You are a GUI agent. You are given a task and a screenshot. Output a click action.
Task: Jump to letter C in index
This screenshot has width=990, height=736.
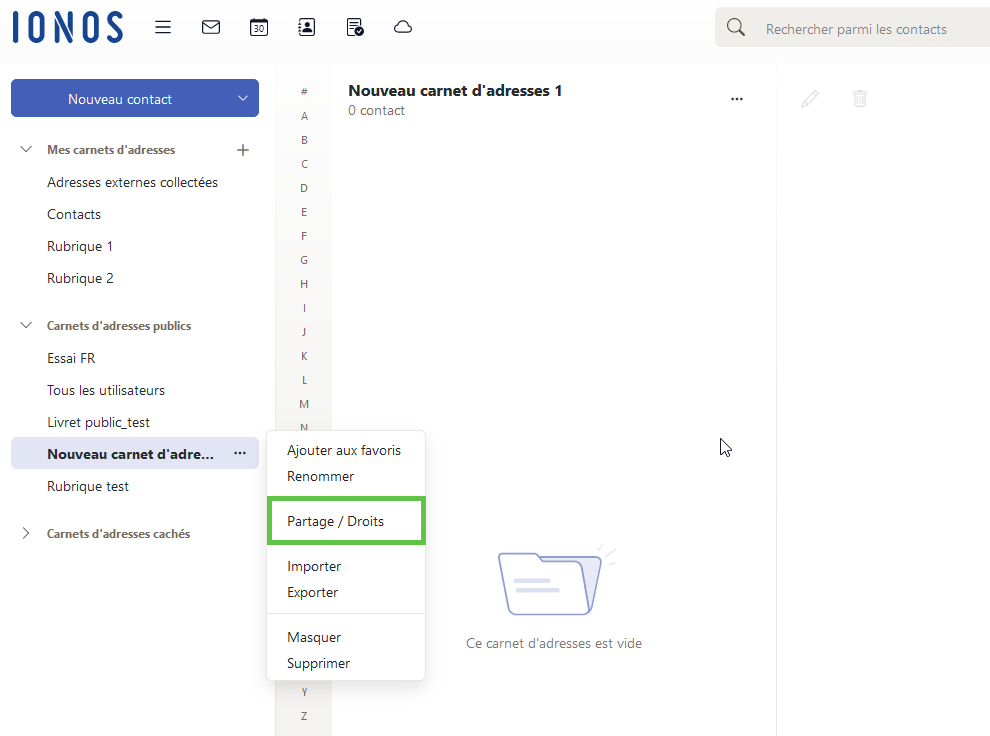(x=304, y=164)
